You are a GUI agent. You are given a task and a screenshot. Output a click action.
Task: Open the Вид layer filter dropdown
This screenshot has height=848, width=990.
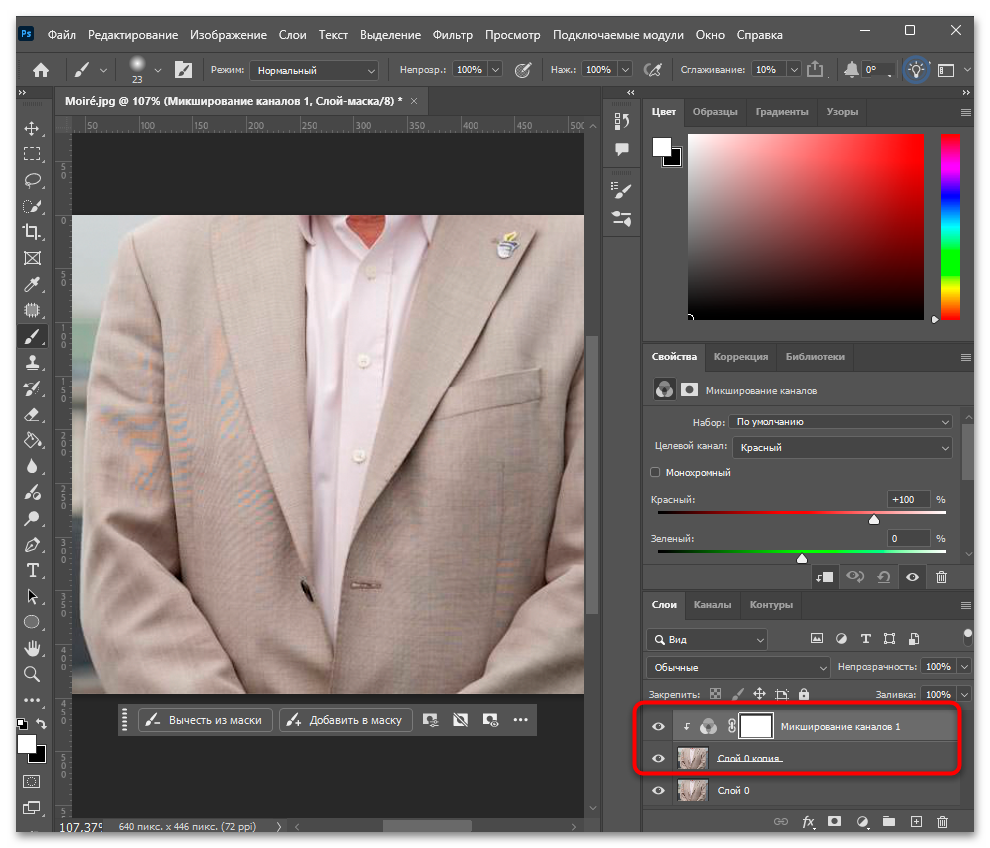(707, 640)
